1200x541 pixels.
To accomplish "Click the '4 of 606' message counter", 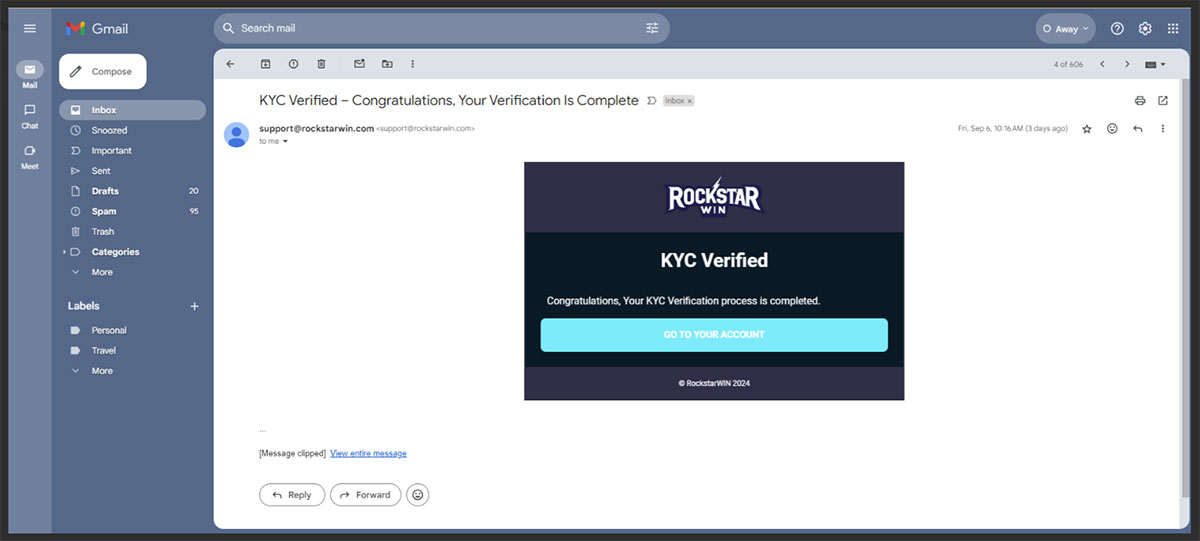I will (1068, 64).
